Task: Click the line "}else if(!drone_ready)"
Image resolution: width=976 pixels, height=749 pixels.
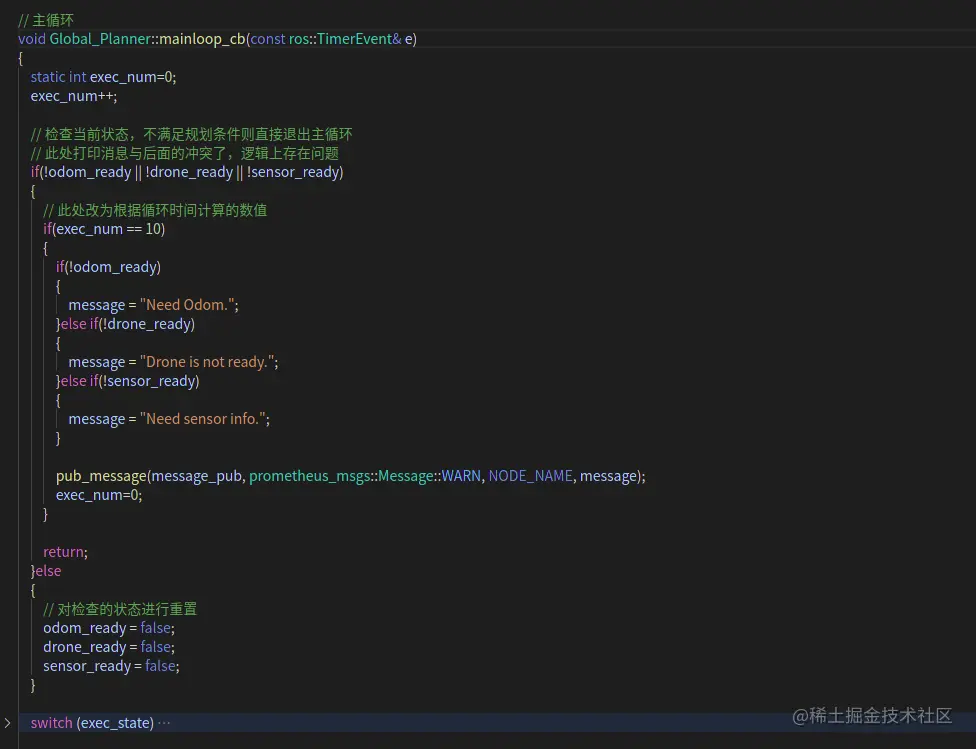Action: [125, 324]
